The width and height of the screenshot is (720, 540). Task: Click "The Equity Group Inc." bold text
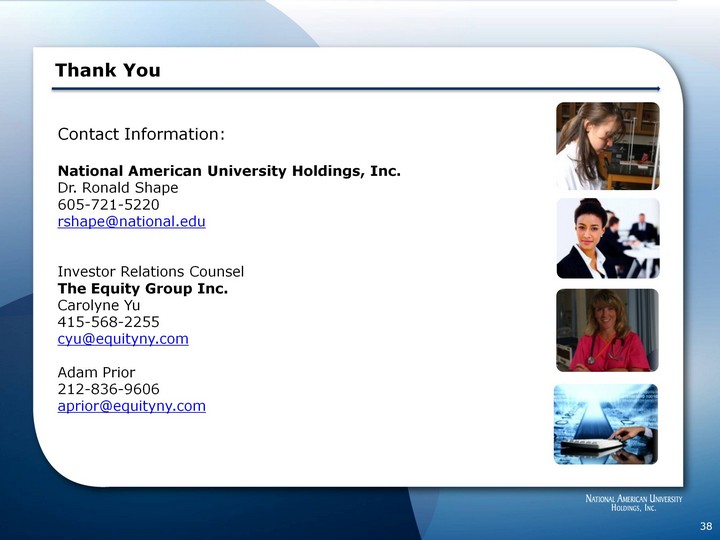[143, 288]
